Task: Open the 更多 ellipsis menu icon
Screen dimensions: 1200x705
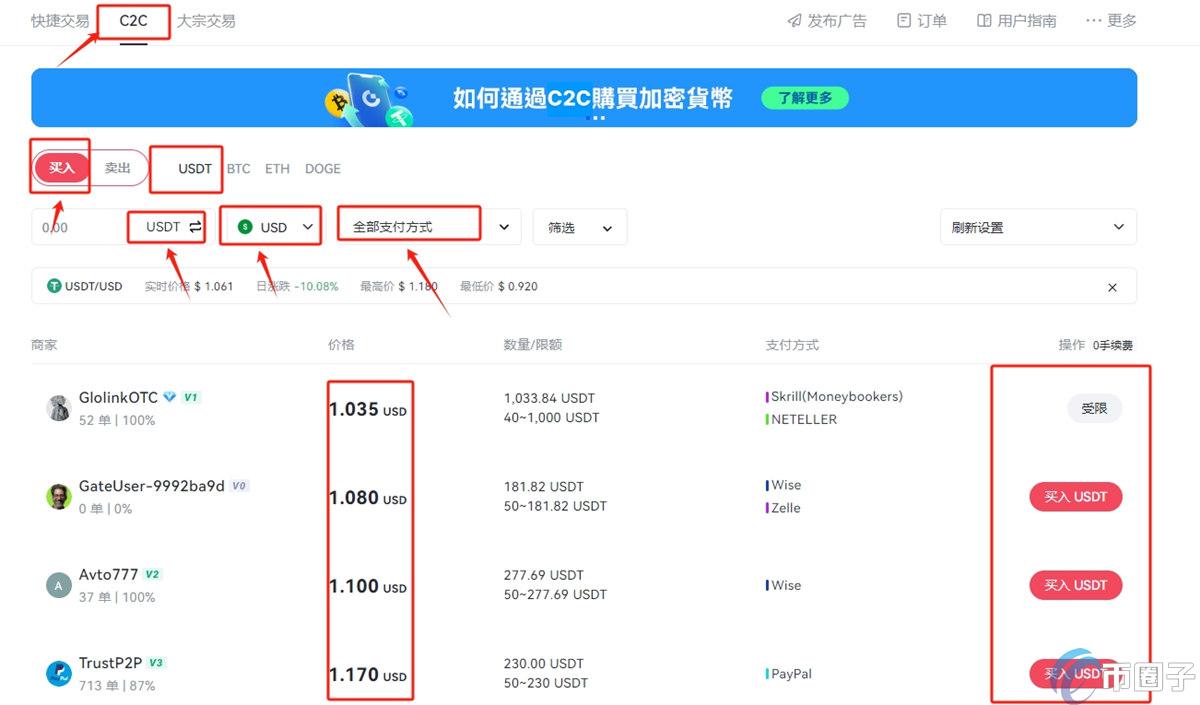Action: (1090, 19)
